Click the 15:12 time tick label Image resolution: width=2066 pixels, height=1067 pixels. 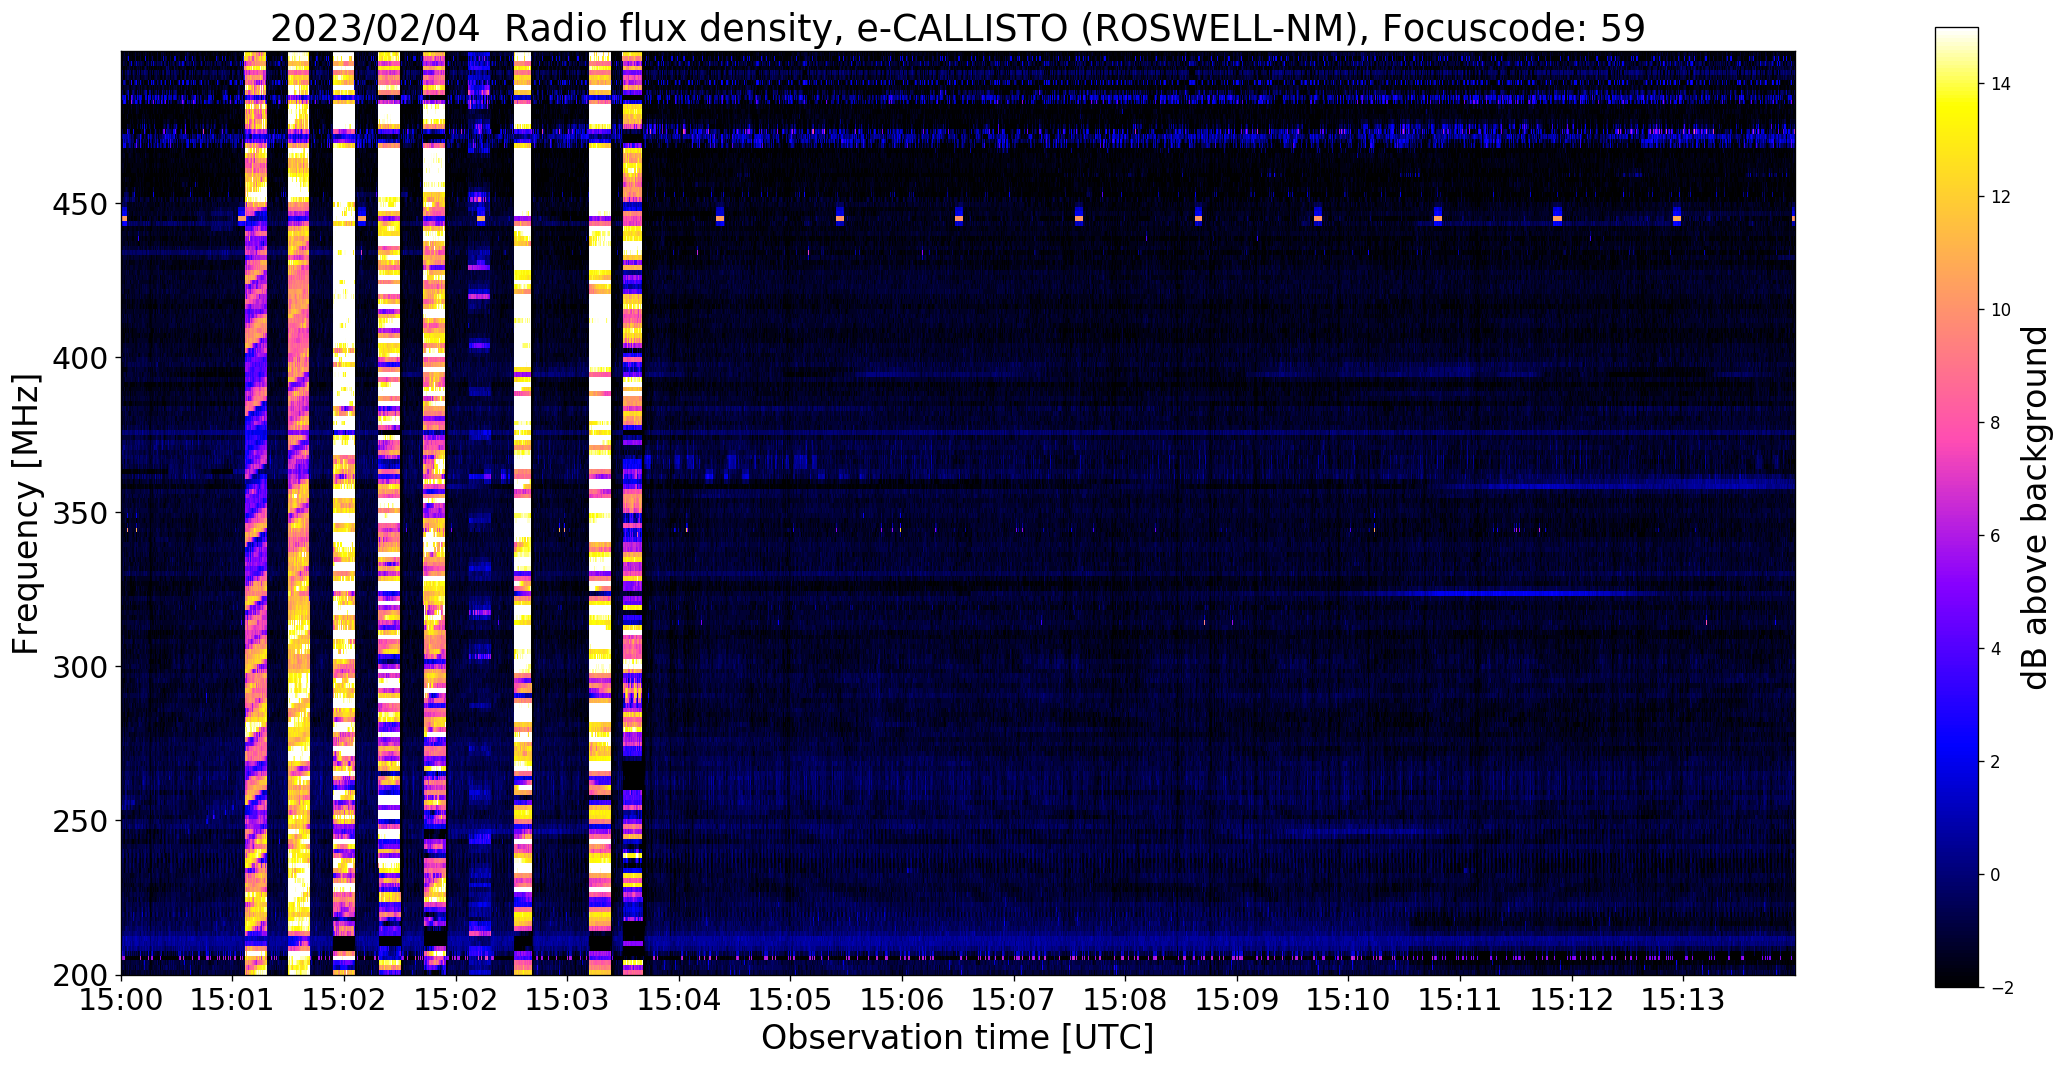[1572, 1000]
